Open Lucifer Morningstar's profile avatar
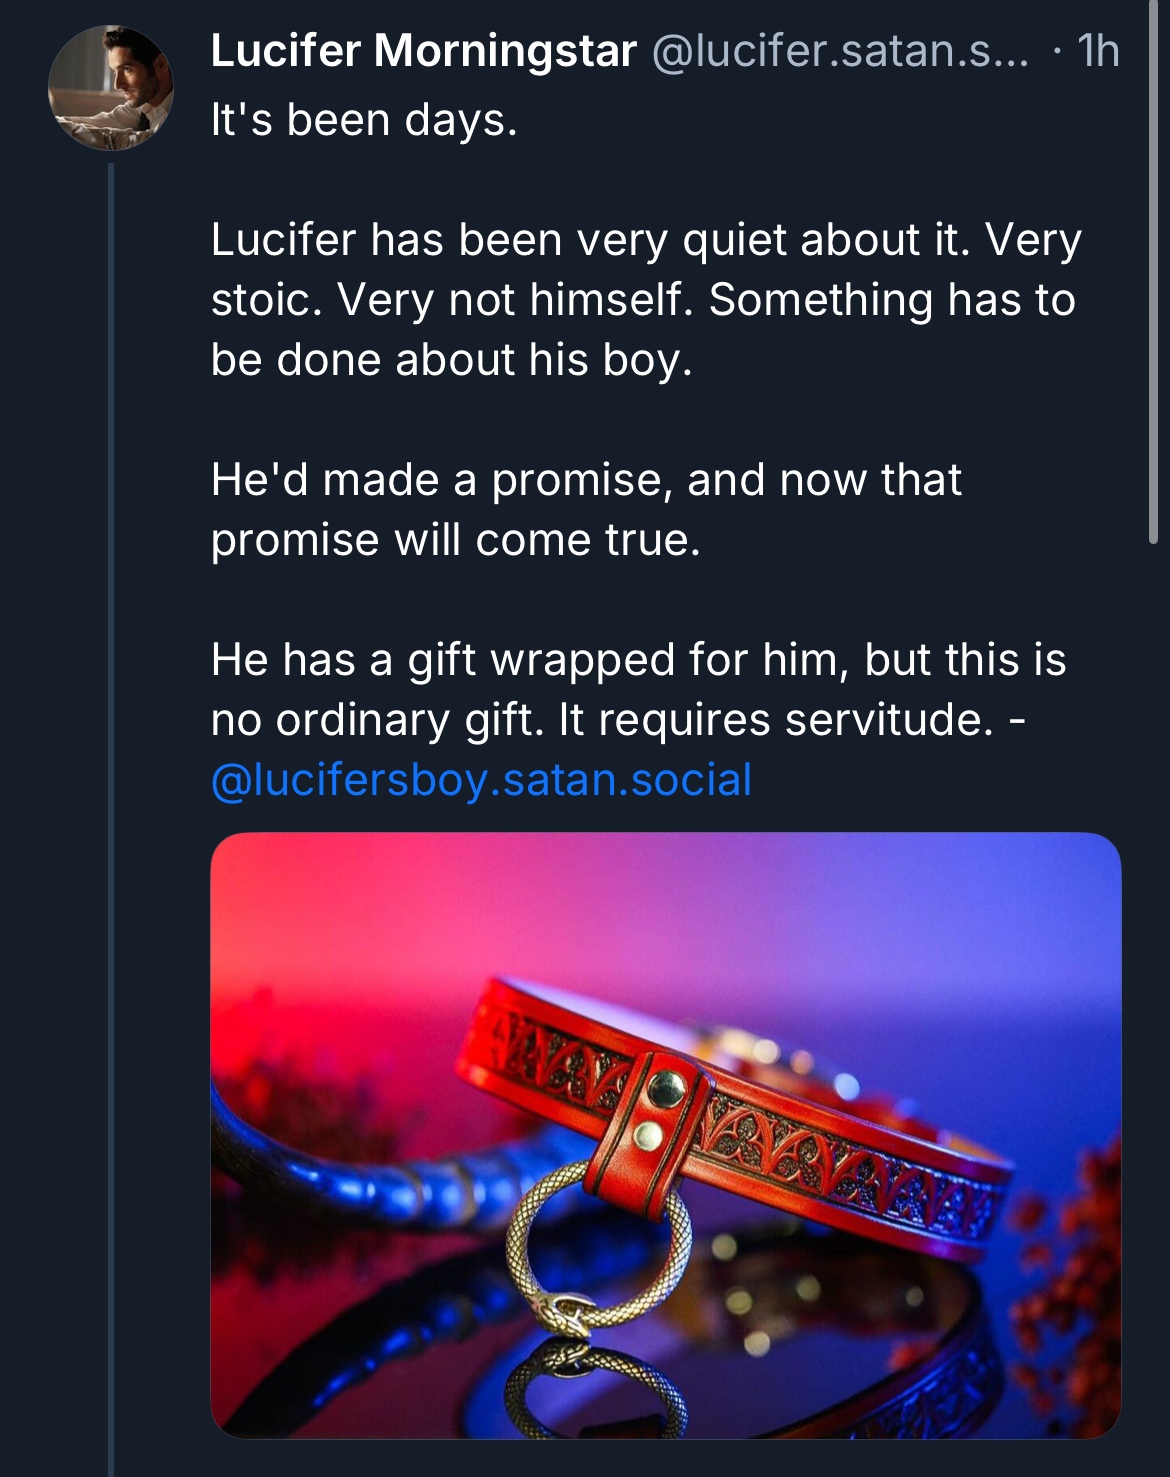The height and width of the screenshot is (1477, 1170). pyautogui.click(x=110, y=88)
